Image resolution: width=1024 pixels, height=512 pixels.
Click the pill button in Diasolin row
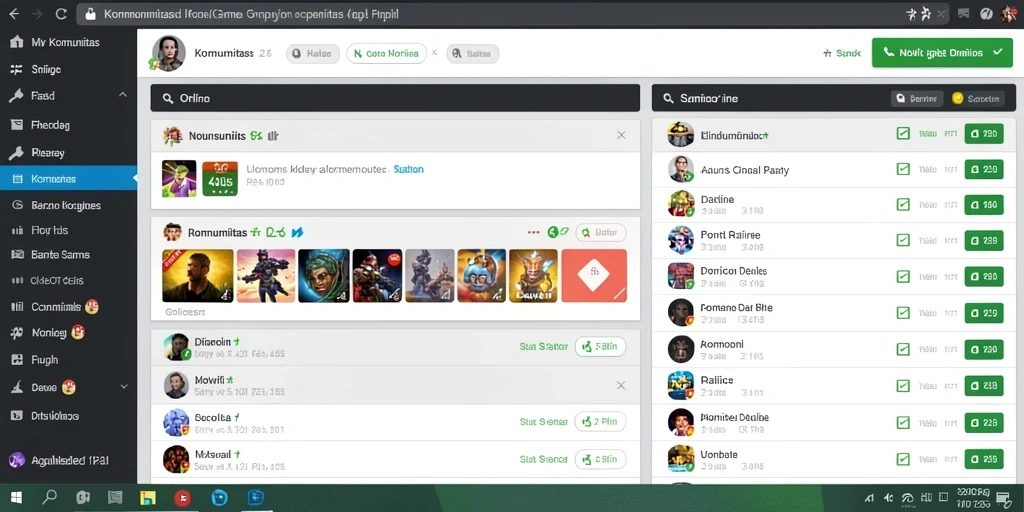600,347
